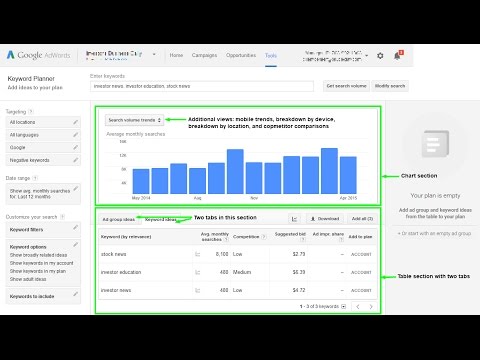This screenshot has height=360, width=480.
Task: Switch to the Ad group ideas tab
Action: click(119, 219)
